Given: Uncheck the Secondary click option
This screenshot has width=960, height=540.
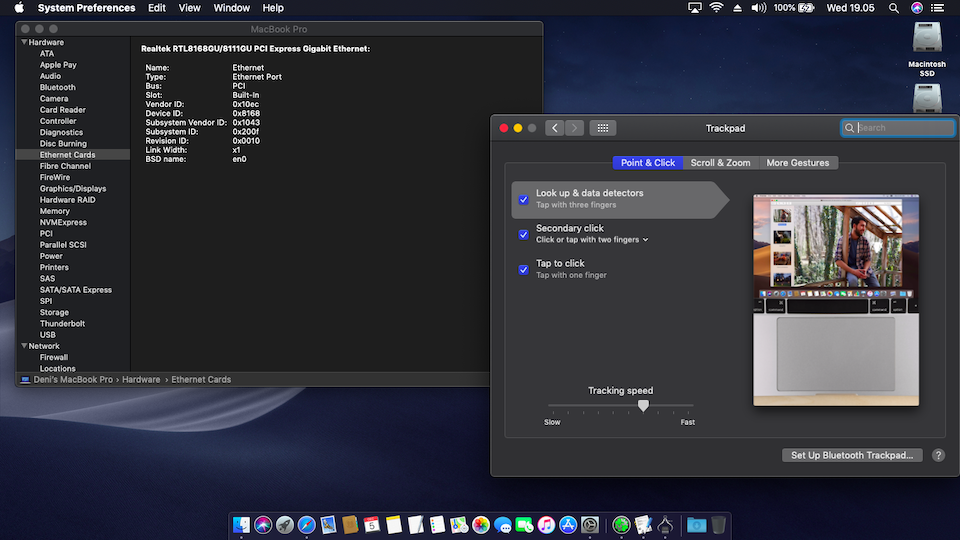Looking at the screenshot, I should coord(523,234).
